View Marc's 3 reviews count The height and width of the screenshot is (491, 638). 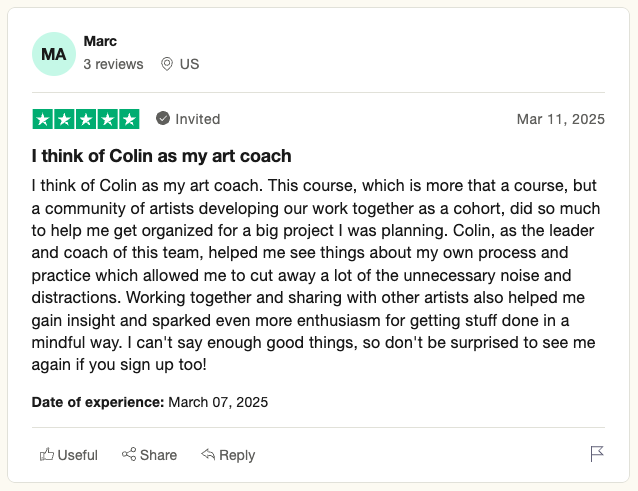coord(113,64)
